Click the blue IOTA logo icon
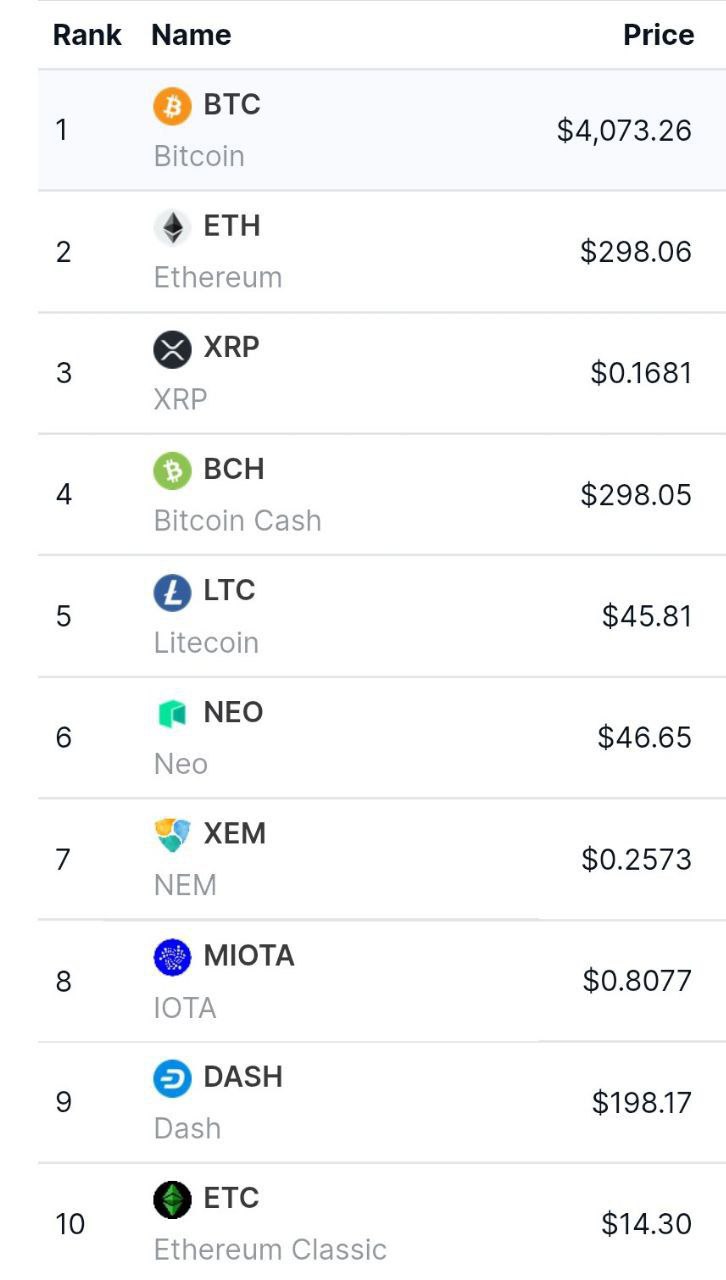The height and width of the screenshot is (1280, 726). pyautogui.click(x=172, y=957)
